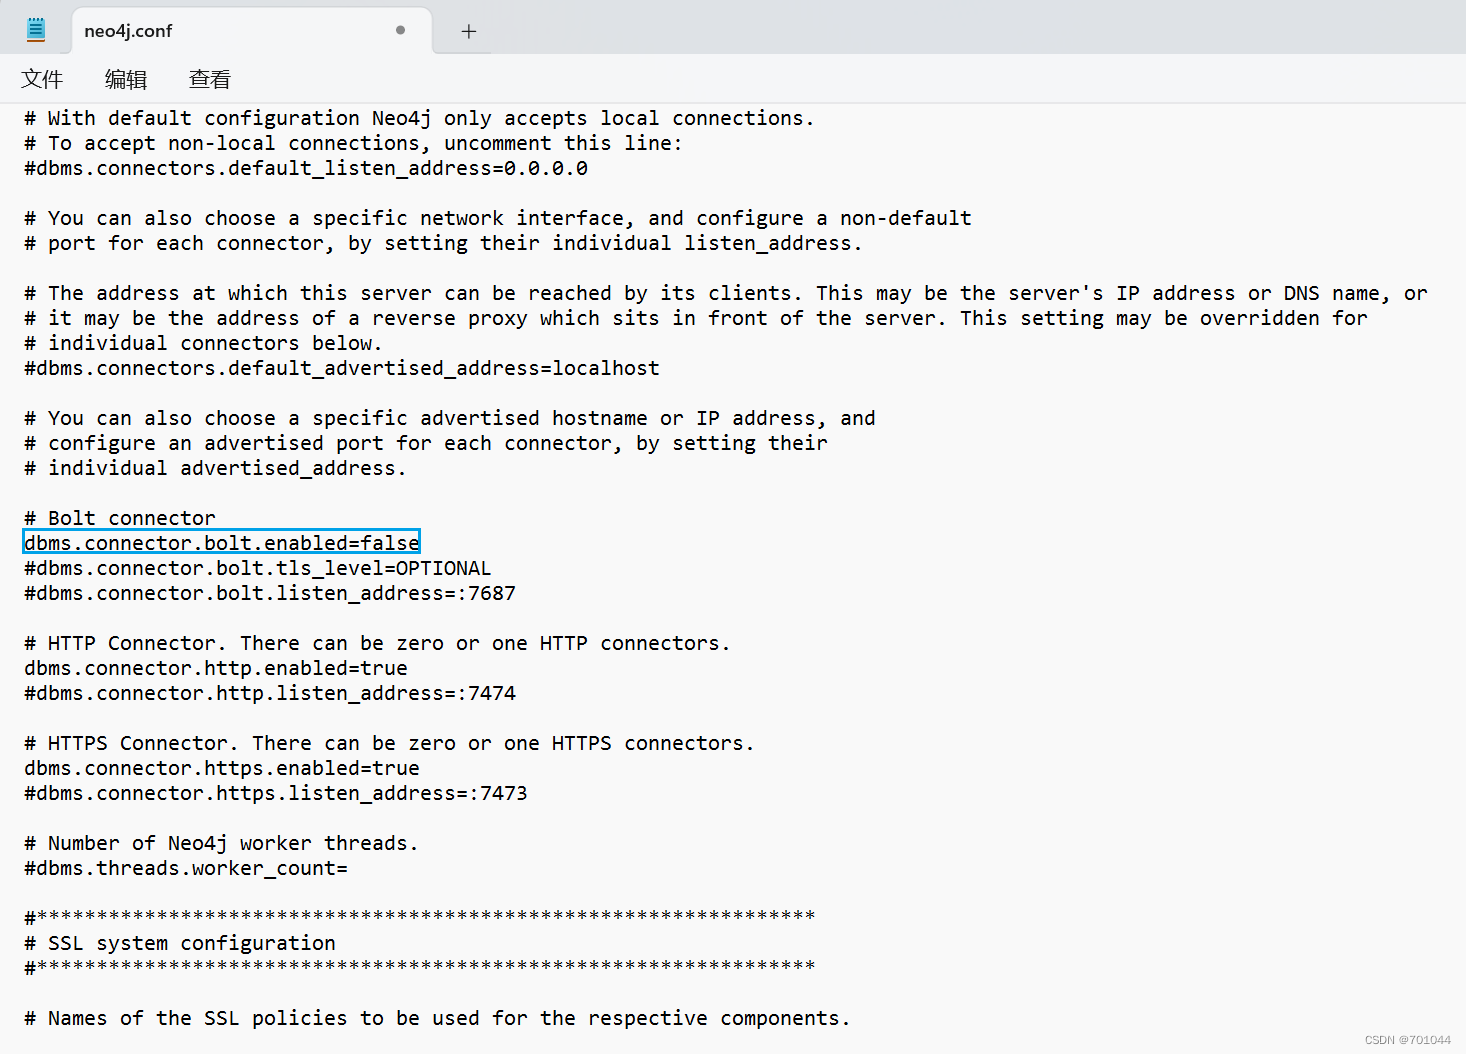The width and height of the screenshot is (1466, 1054).
Task: Click the '# port for each connector' comment line
Action: [x=443, y=243]
